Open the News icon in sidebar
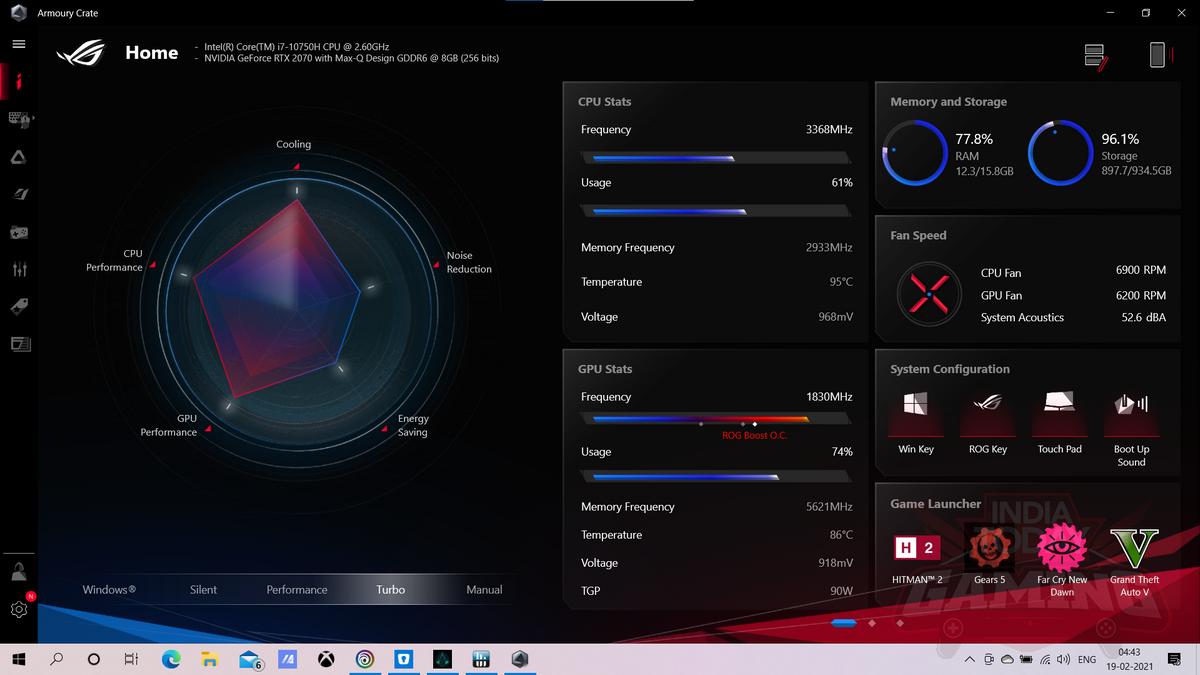 click(x=19, y=344)
